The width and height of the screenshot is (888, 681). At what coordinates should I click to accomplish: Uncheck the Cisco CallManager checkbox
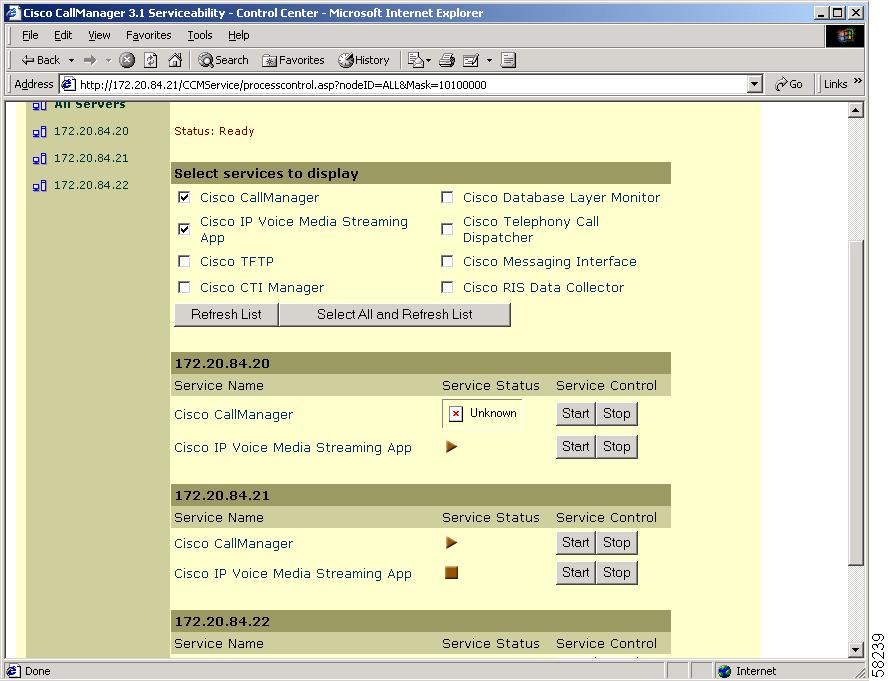point(184,197)
